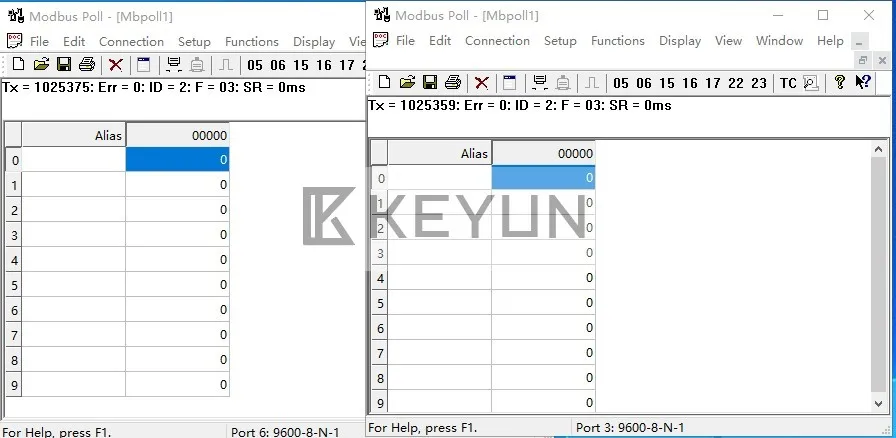
Task: Open Window menu in right window
Action: tap(779, 41)
